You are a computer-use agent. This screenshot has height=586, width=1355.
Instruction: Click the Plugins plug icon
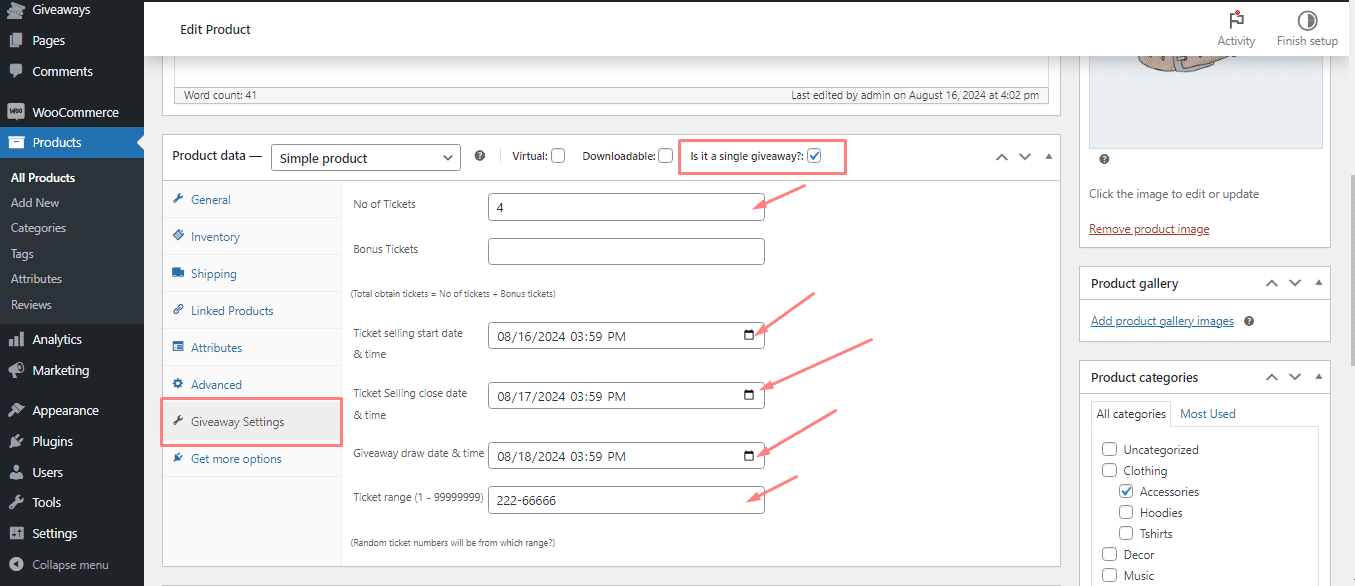(16, 441)
